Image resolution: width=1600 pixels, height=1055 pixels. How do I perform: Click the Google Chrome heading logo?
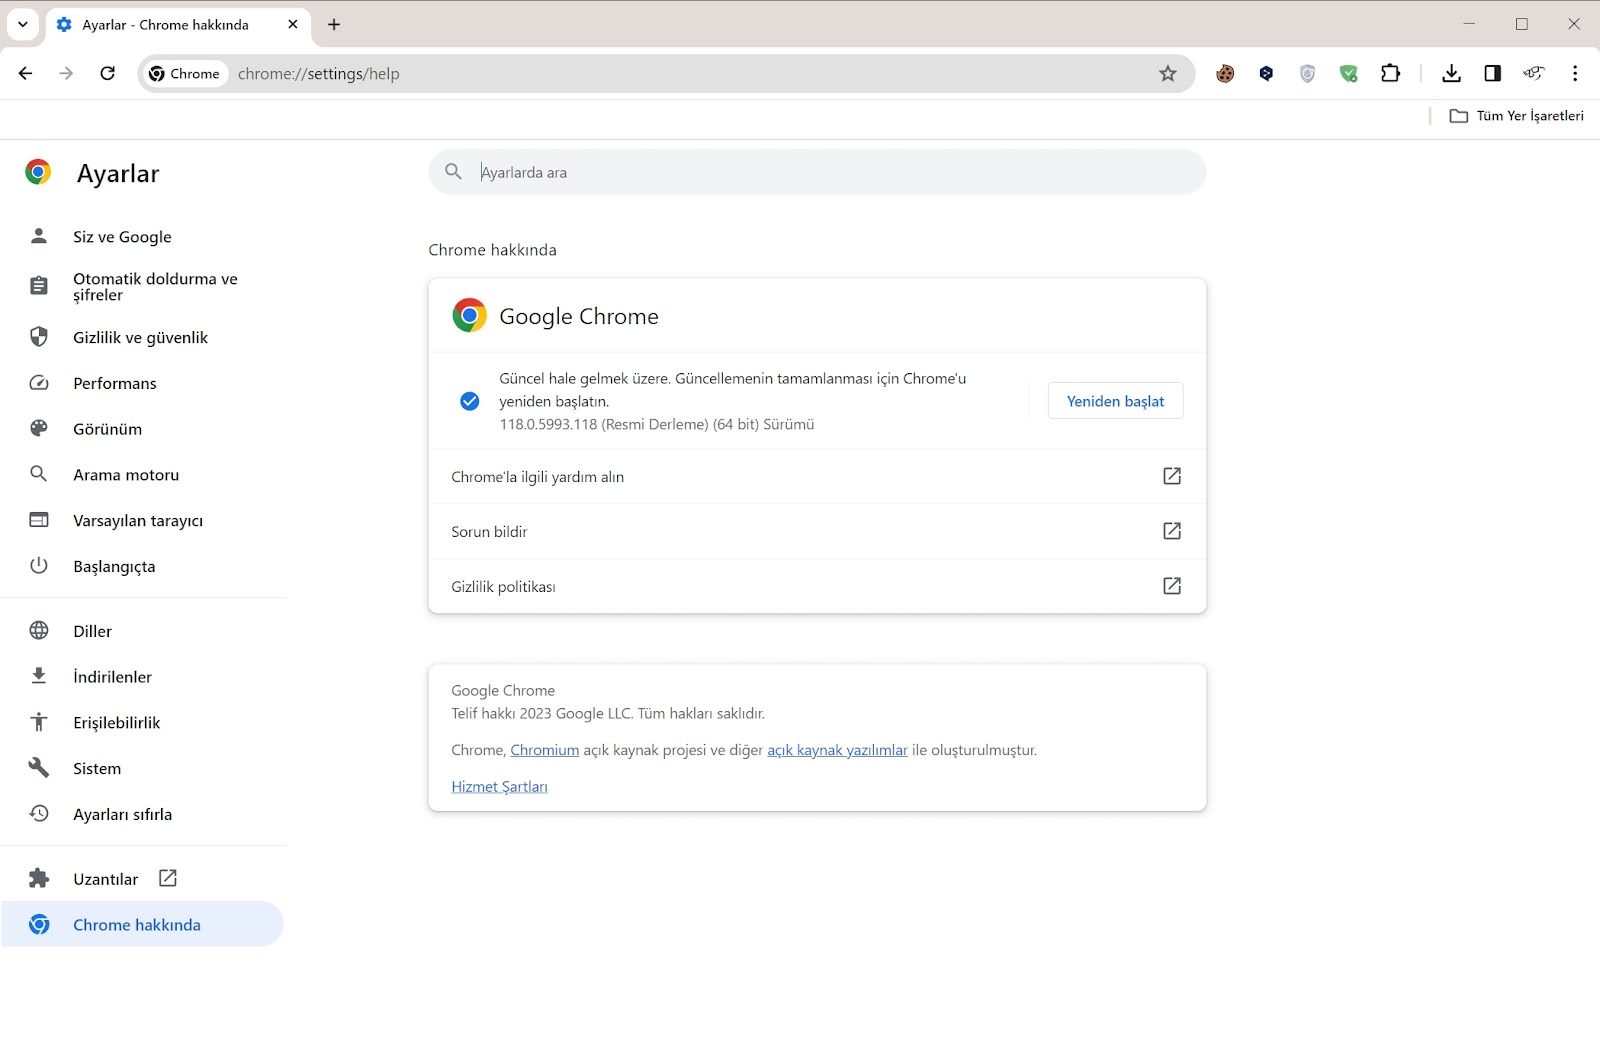469,315
